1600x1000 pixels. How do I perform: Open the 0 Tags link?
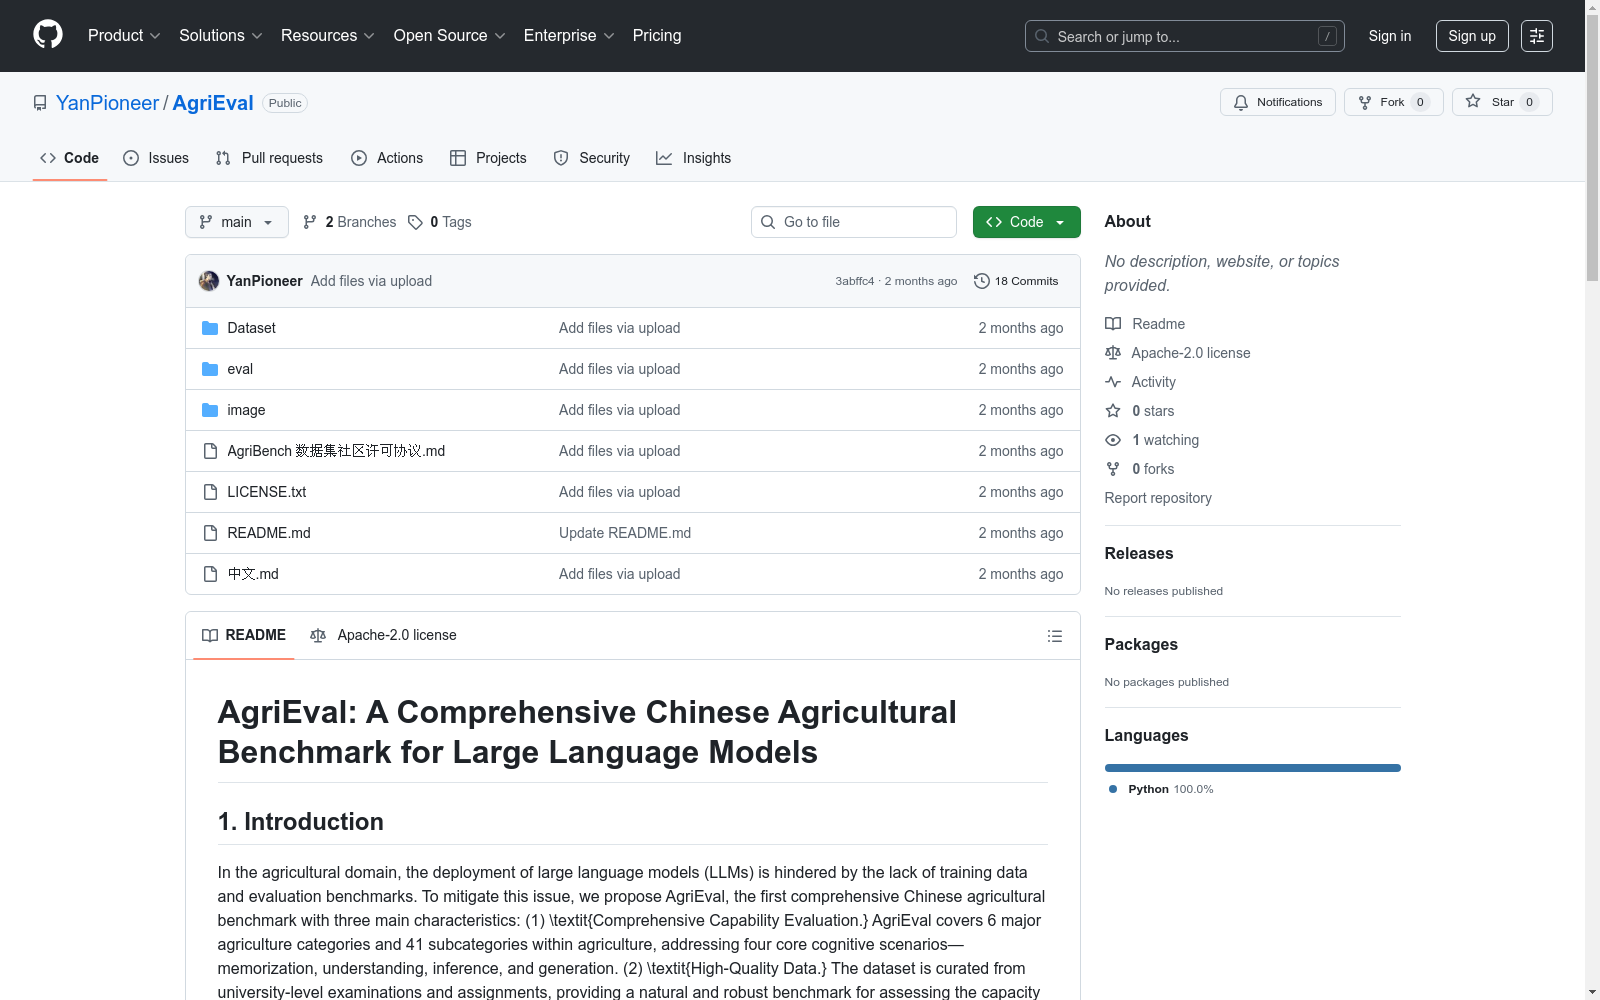(440, 222)
